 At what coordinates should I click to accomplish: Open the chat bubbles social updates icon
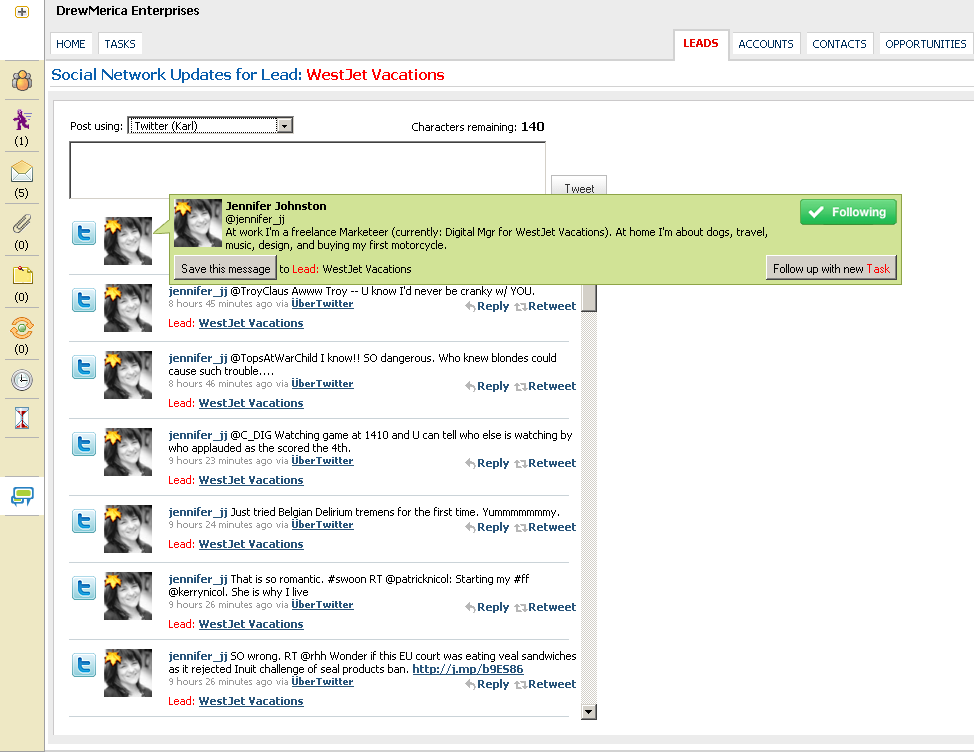(x=22, y=496)
